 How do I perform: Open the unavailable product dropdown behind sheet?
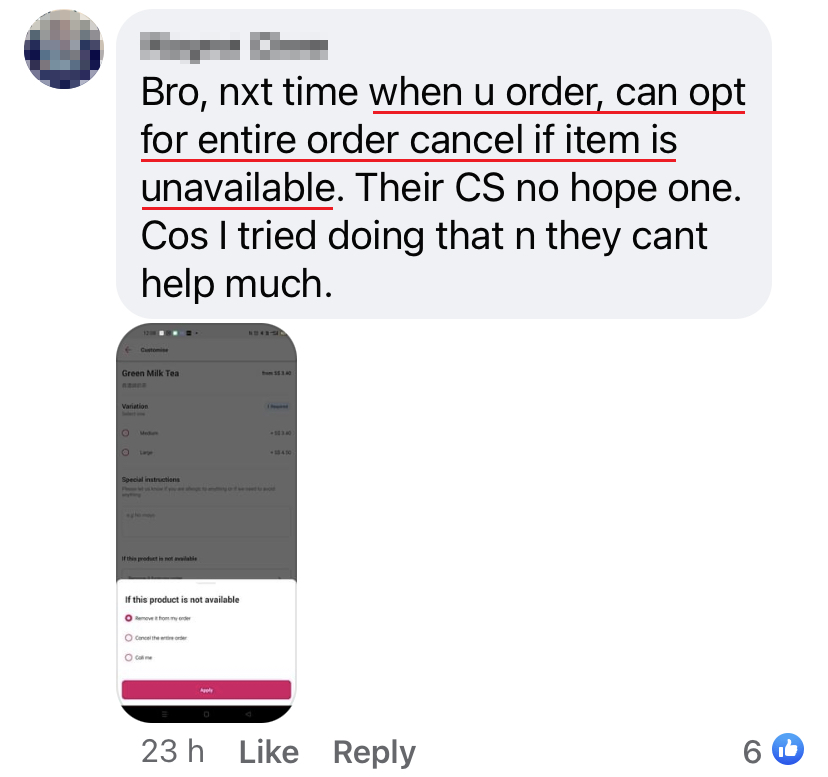206,575
